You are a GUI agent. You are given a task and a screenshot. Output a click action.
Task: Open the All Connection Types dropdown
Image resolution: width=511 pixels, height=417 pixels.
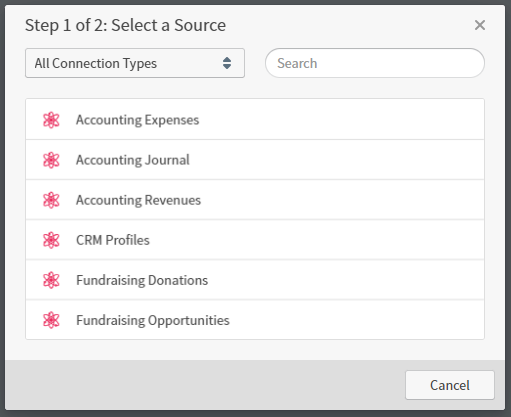135,63
